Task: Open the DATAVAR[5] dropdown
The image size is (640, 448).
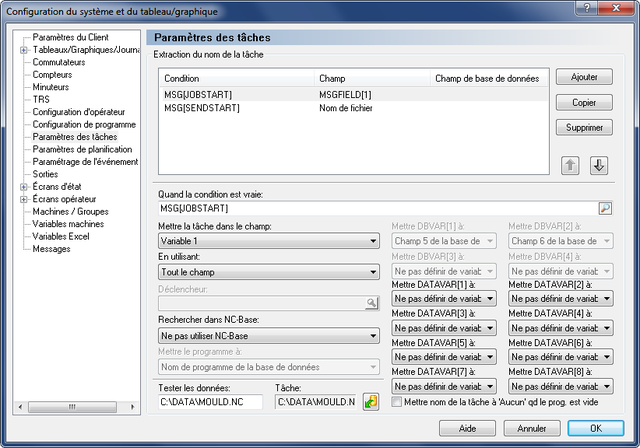Action: (444, 357)
